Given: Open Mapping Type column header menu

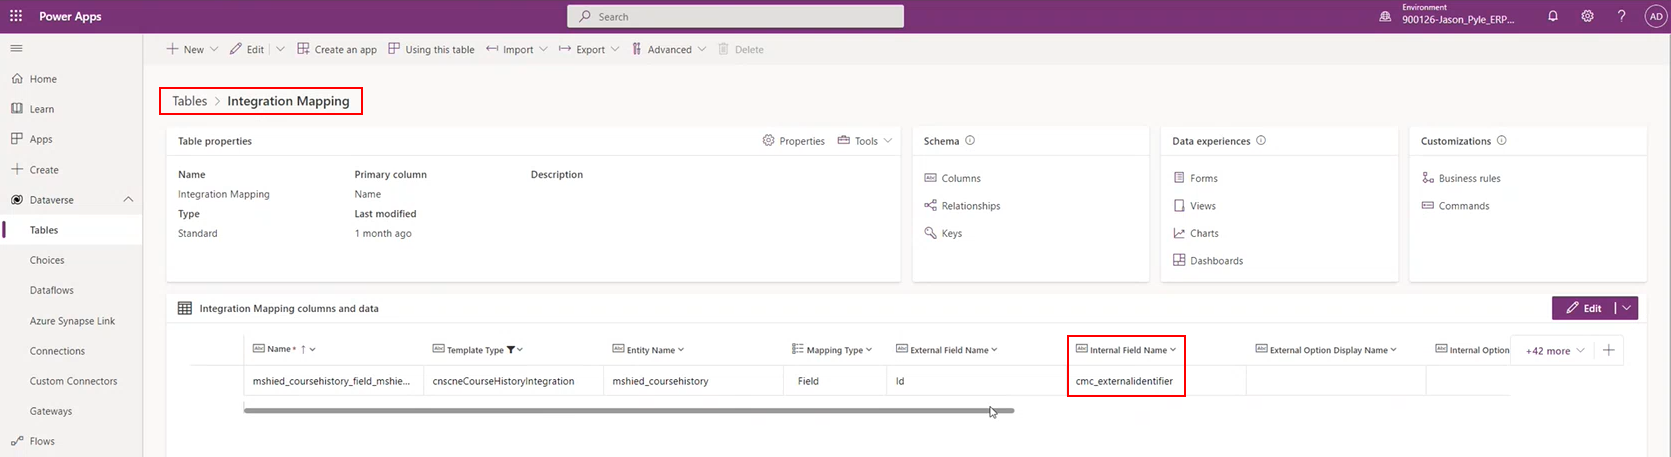Looking at the screenshot, I should click(832, 350).
